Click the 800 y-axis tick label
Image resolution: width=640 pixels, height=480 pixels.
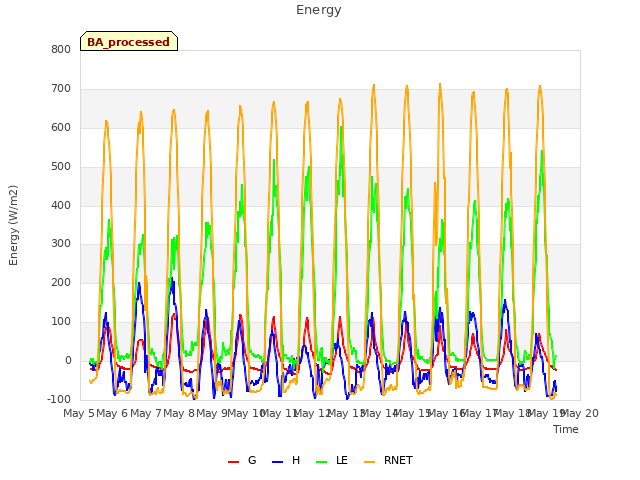click(61, 50)
